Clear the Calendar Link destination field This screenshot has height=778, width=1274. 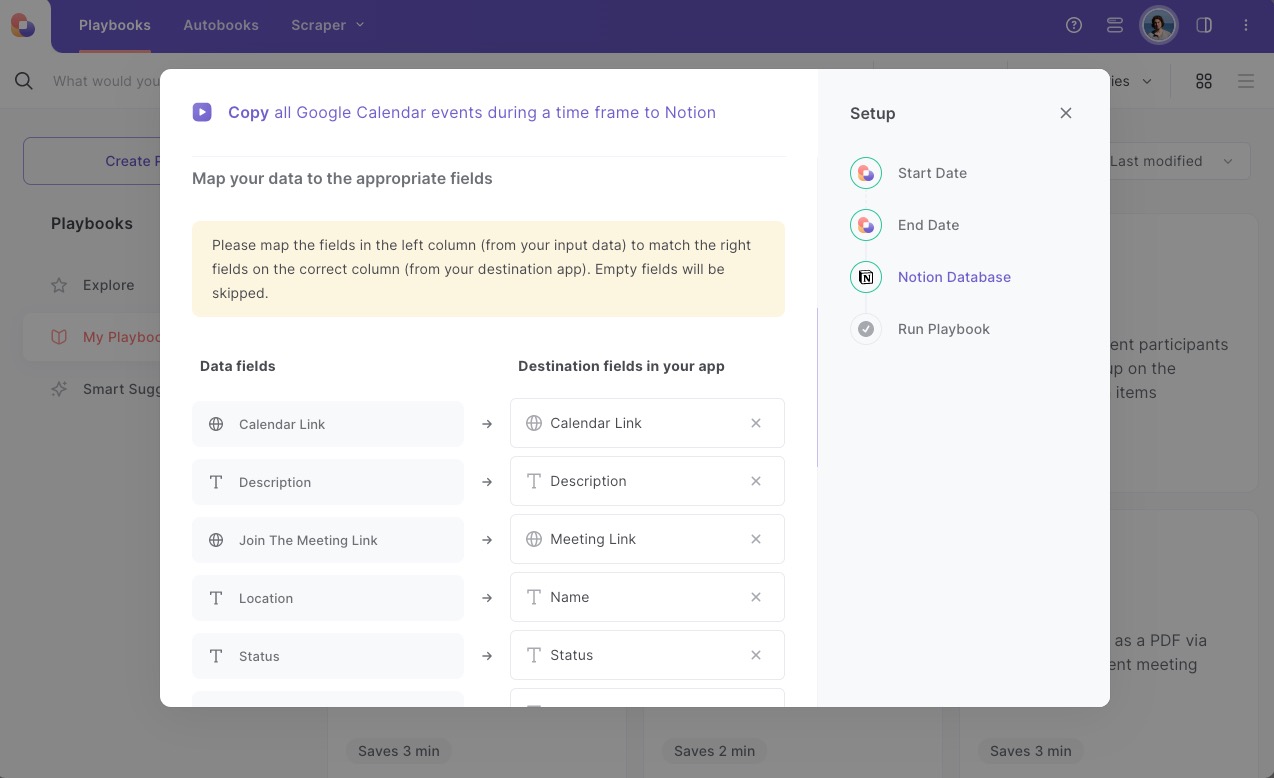[x=756, y=423]
